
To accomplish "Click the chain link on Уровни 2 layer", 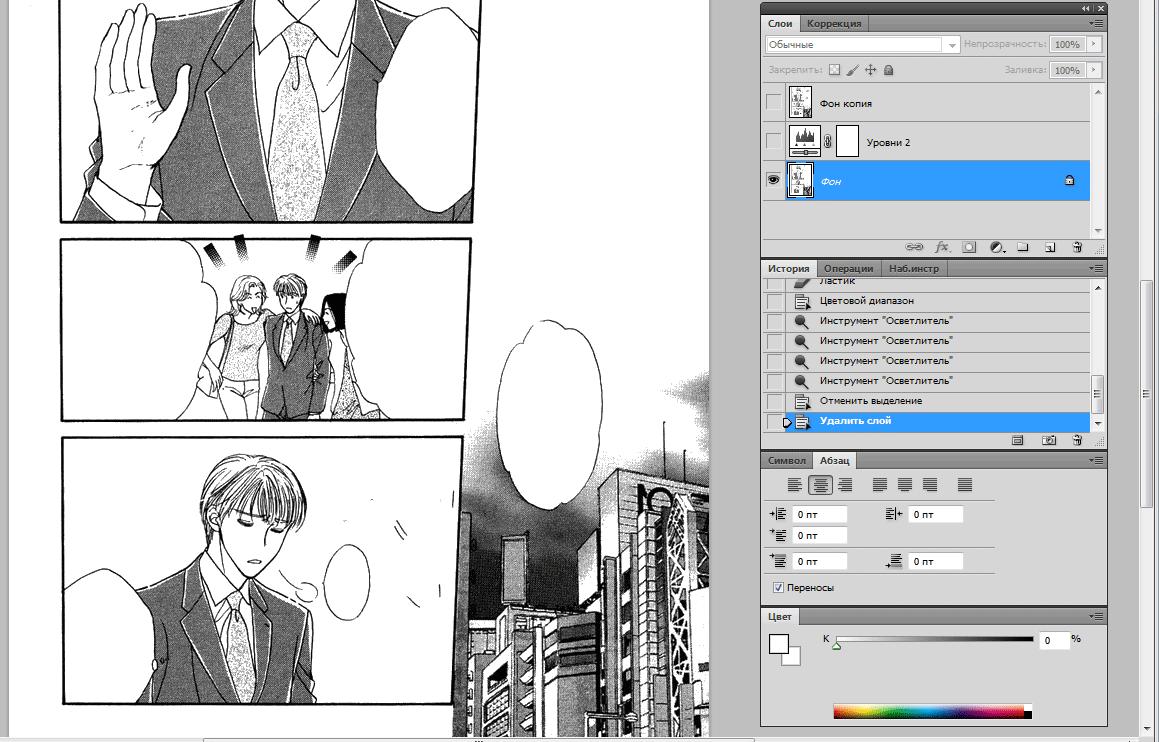I will (827, 142).
